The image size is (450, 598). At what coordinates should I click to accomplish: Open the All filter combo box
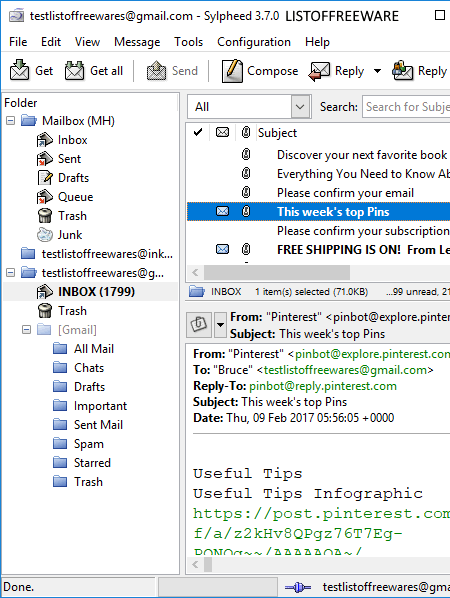[x=249, y=107]
